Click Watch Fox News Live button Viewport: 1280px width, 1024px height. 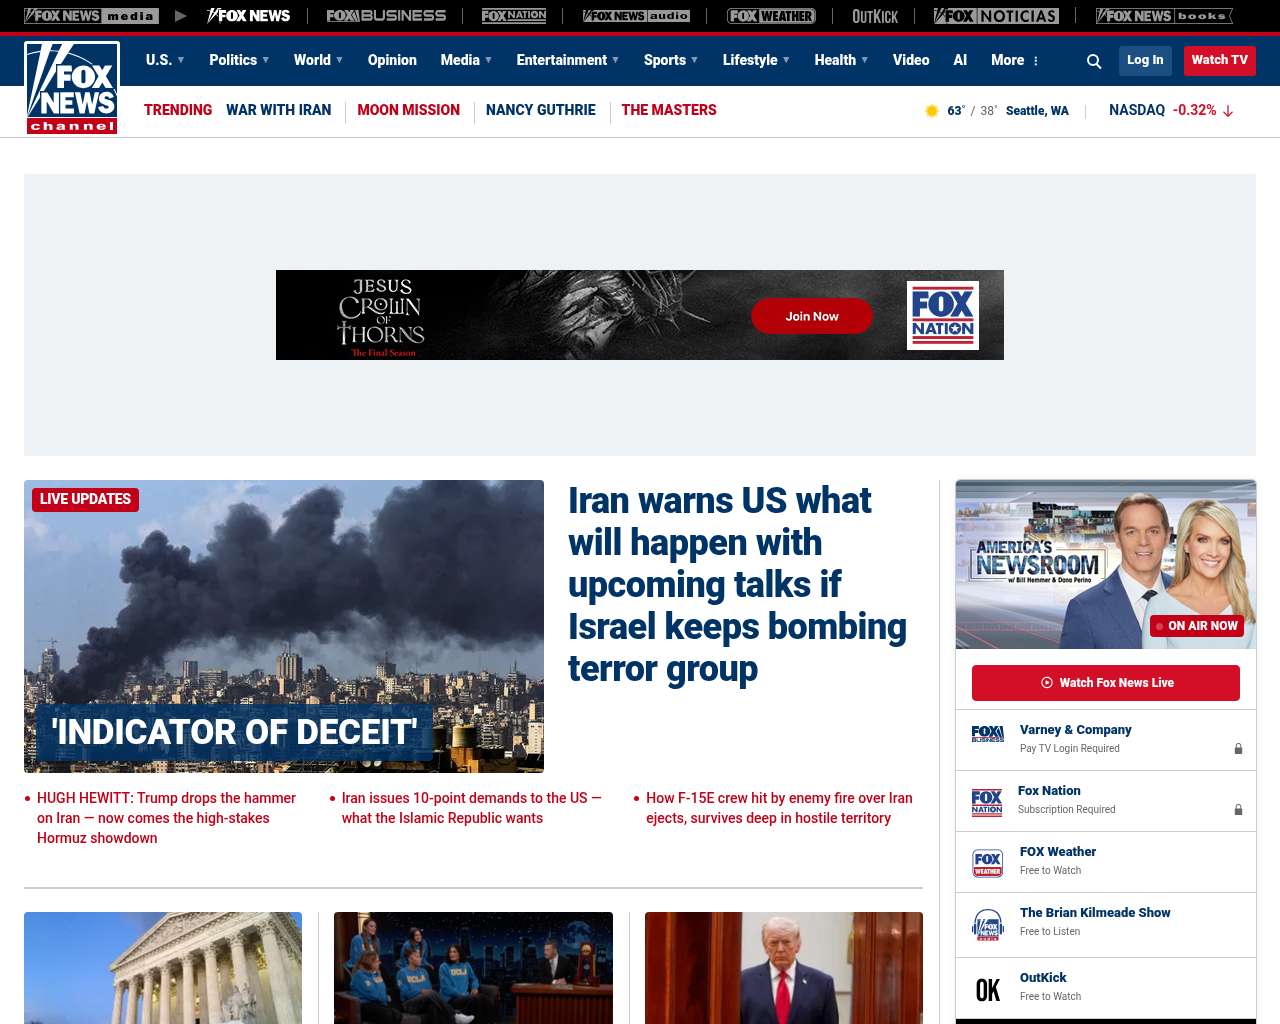pyautogui.click(x=1106, y=683)
